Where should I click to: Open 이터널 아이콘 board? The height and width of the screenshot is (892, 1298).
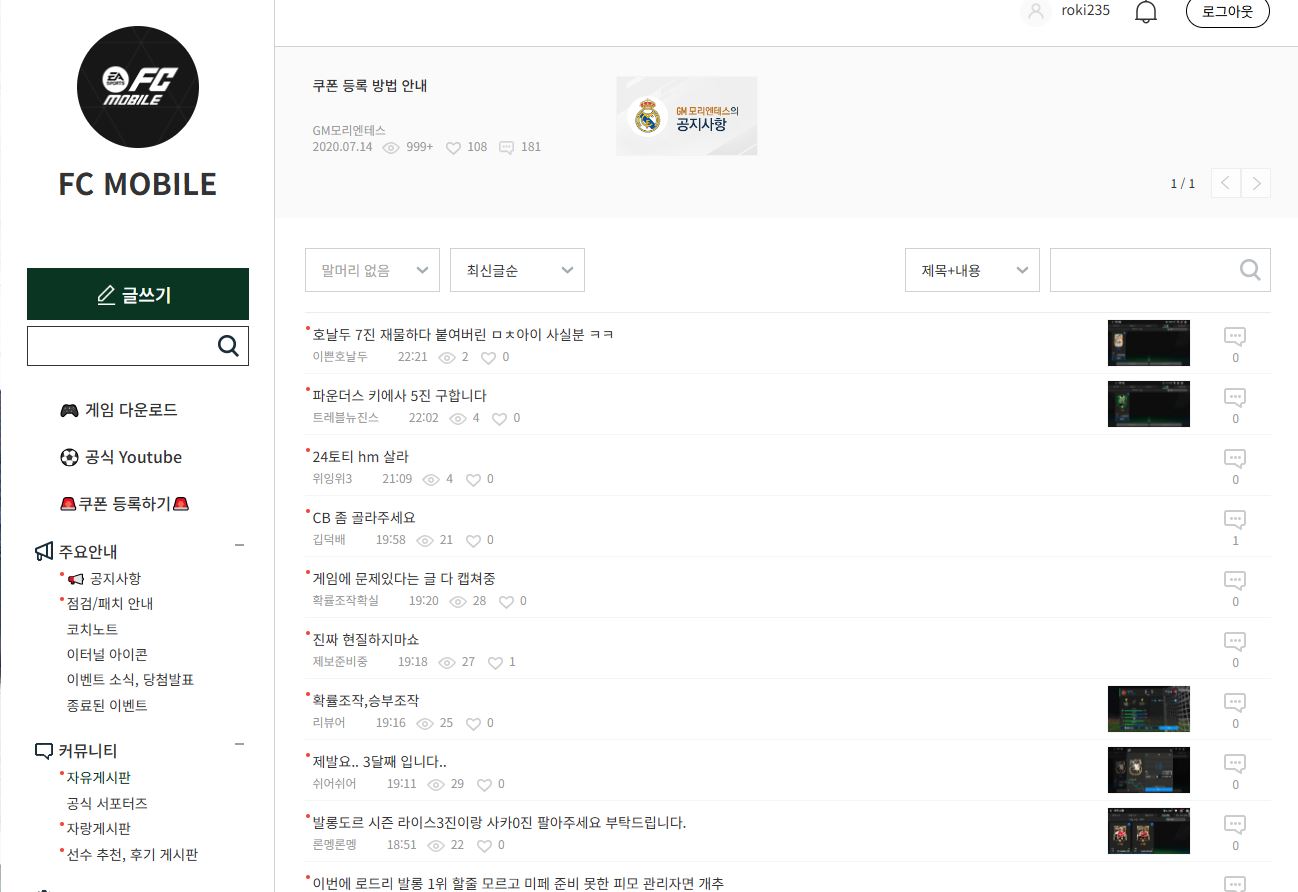coord(107,654)
